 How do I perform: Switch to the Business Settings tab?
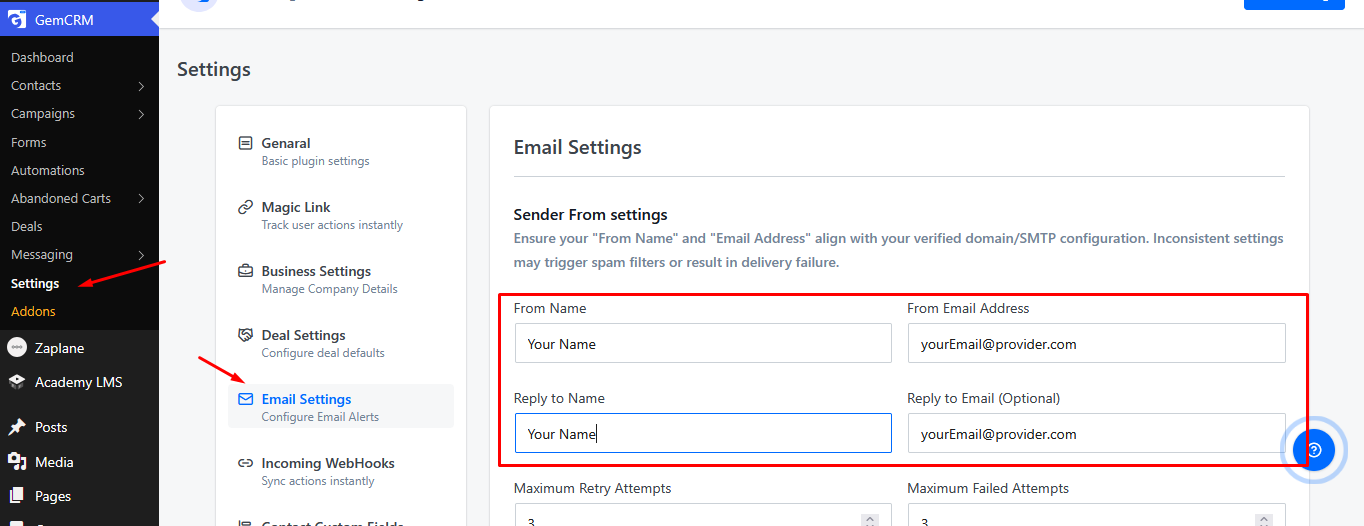pos(341,279)
